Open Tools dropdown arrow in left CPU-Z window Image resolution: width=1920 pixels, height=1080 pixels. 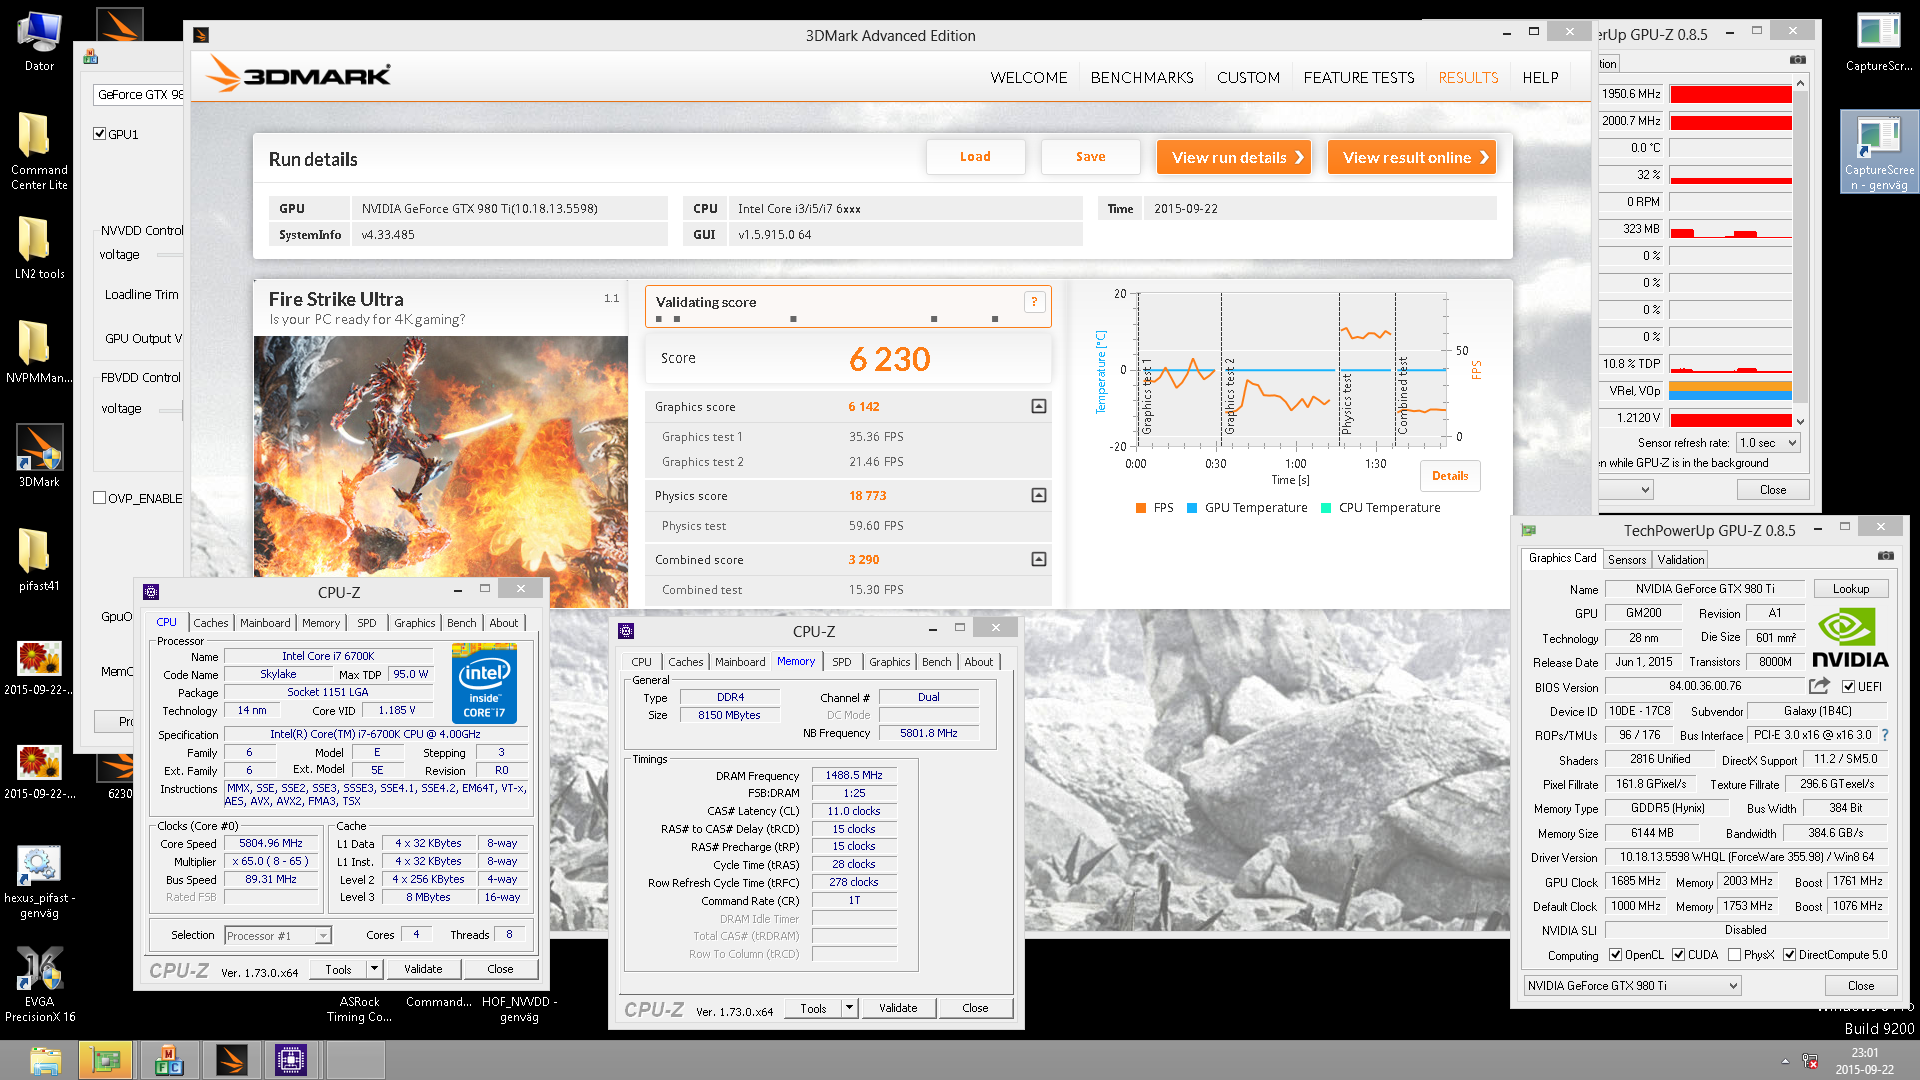tap(374, 969)
